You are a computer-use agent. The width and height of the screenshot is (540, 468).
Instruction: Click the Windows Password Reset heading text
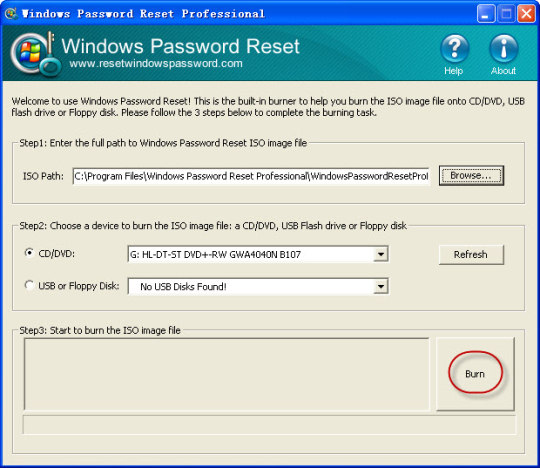180,46
